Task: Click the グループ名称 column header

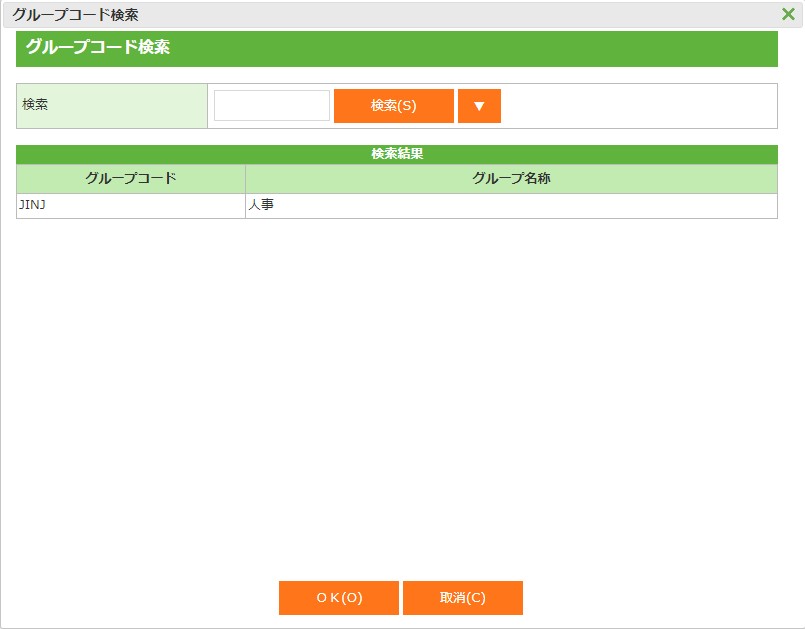Action: pyautogui.click(x=511, y=179)
